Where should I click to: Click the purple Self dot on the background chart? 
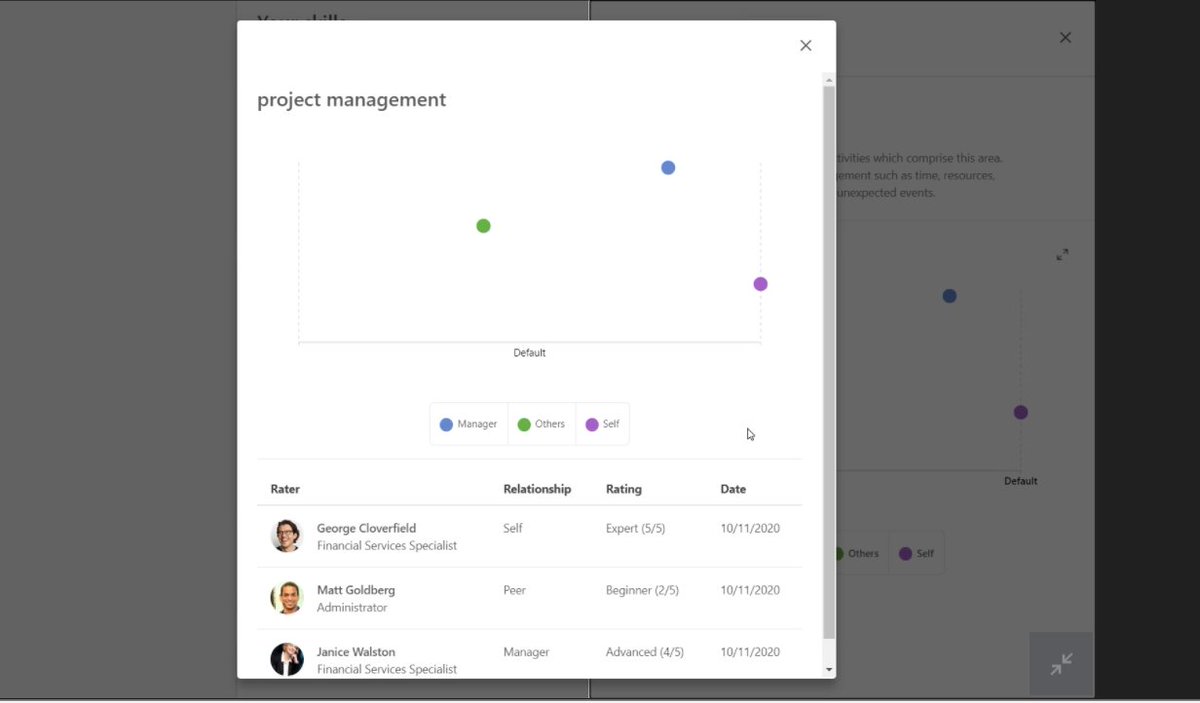1020,411
